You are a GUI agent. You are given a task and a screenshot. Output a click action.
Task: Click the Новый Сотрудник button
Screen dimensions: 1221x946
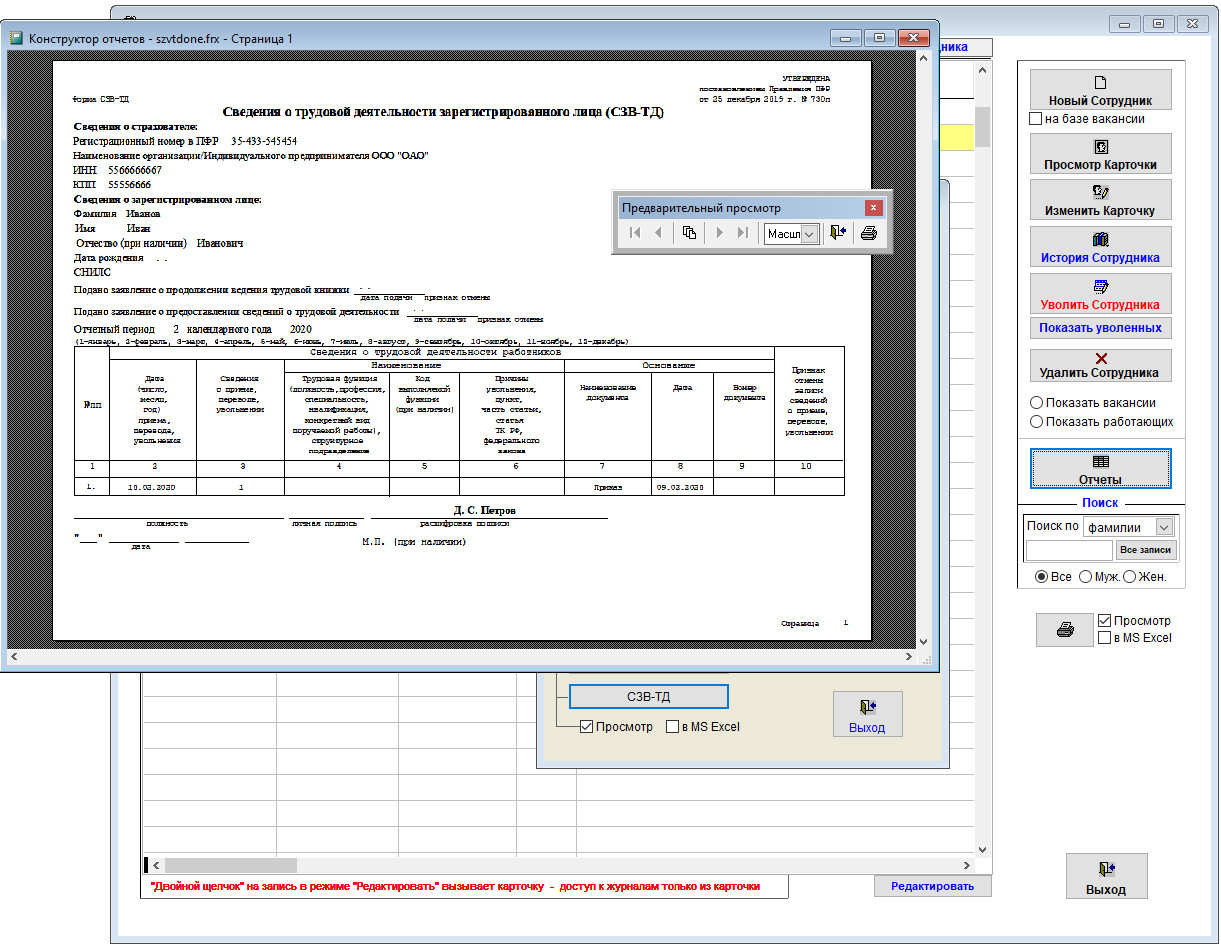tap(1100, 90)
